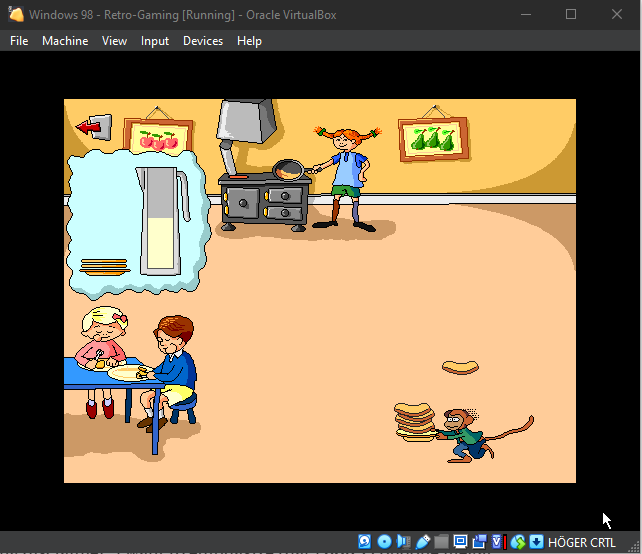Click the virtualization chip V status icon
This screenshot has width=642, height=554.
coord(498,542)
